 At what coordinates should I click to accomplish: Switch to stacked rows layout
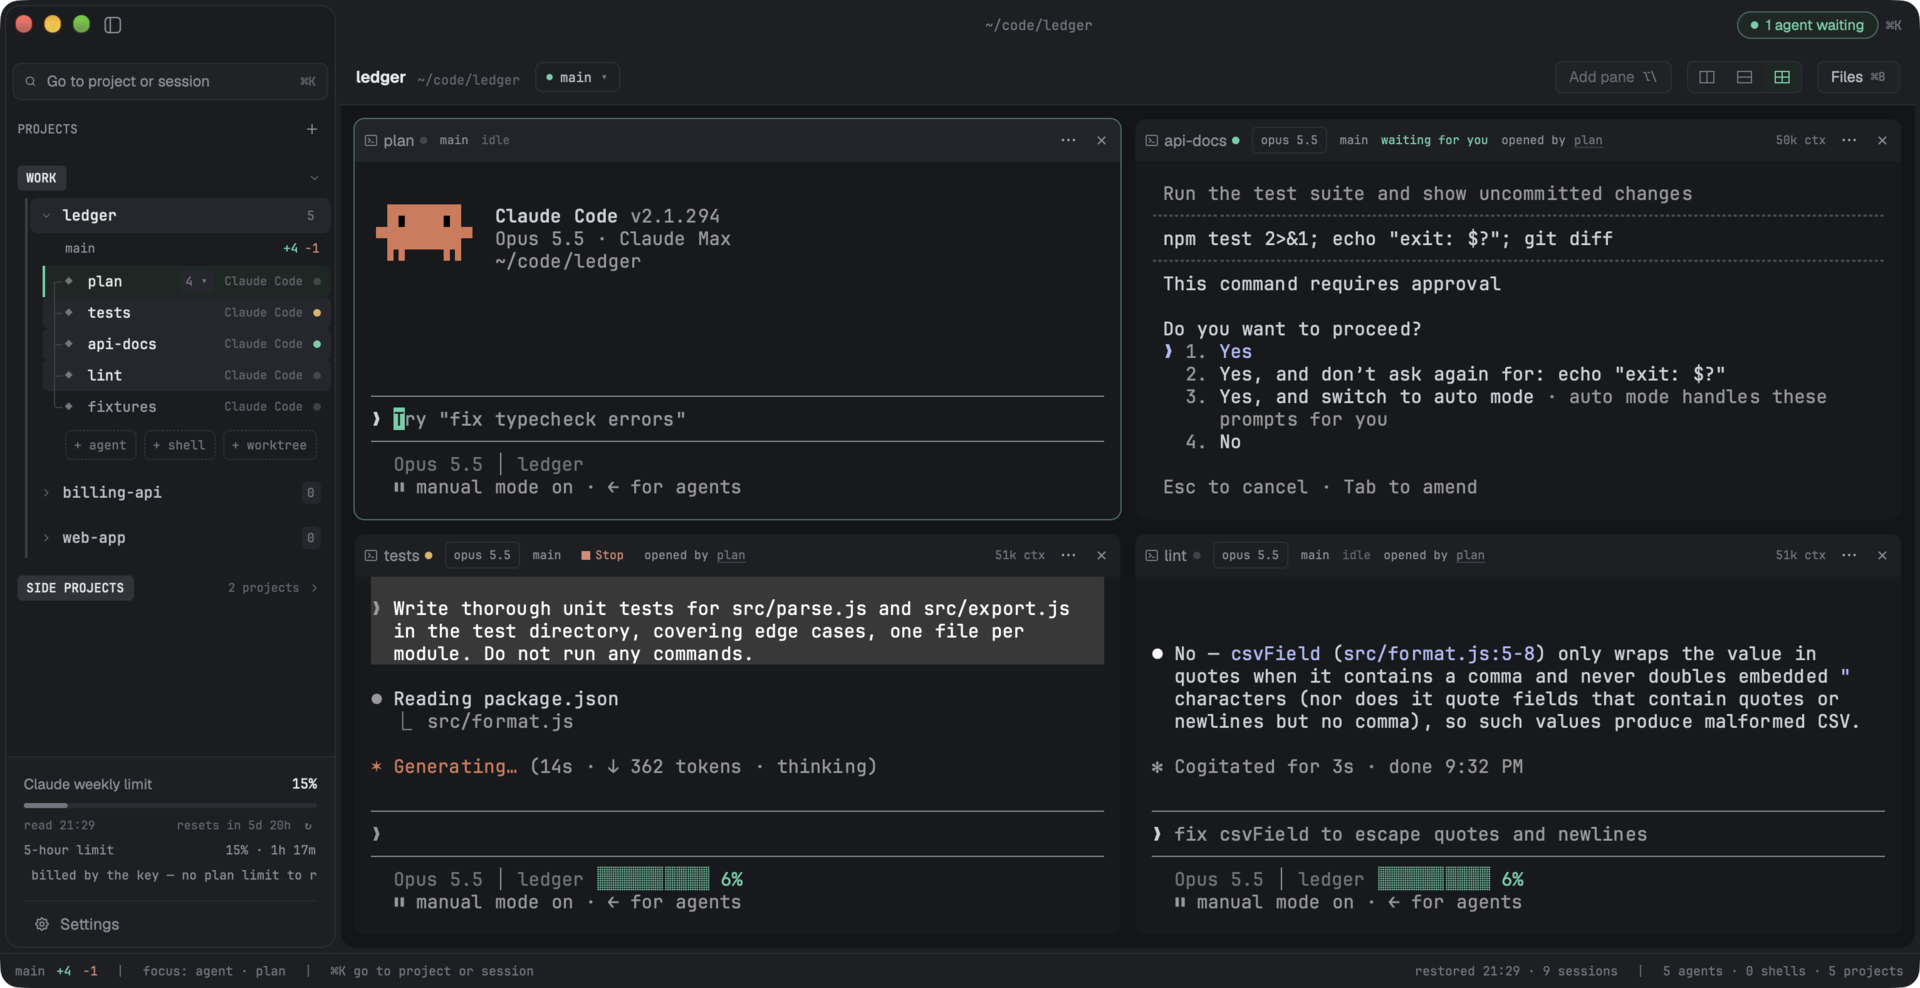(1744, 77)
